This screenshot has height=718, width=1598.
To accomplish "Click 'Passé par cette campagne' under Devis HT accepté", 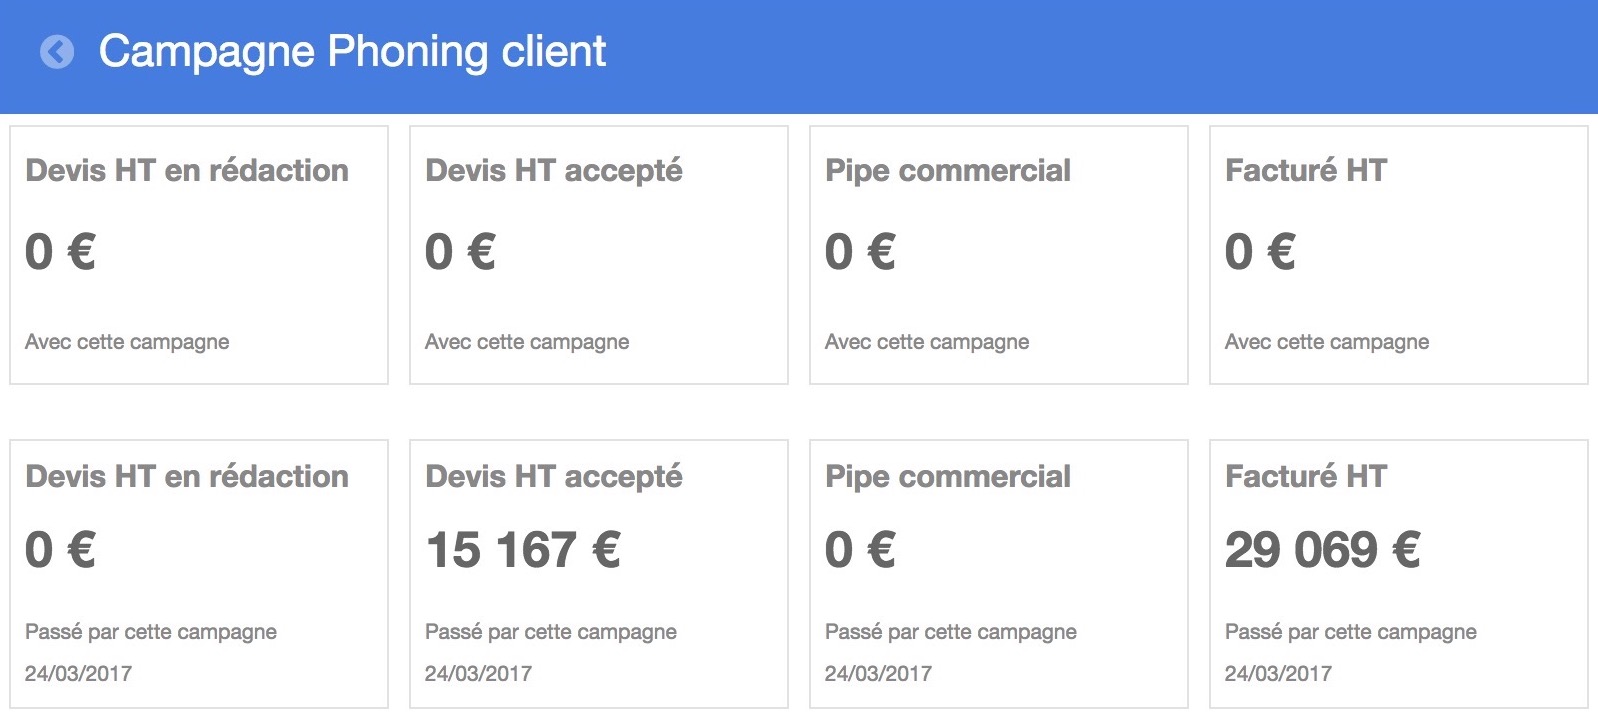I will coord(551,632).
